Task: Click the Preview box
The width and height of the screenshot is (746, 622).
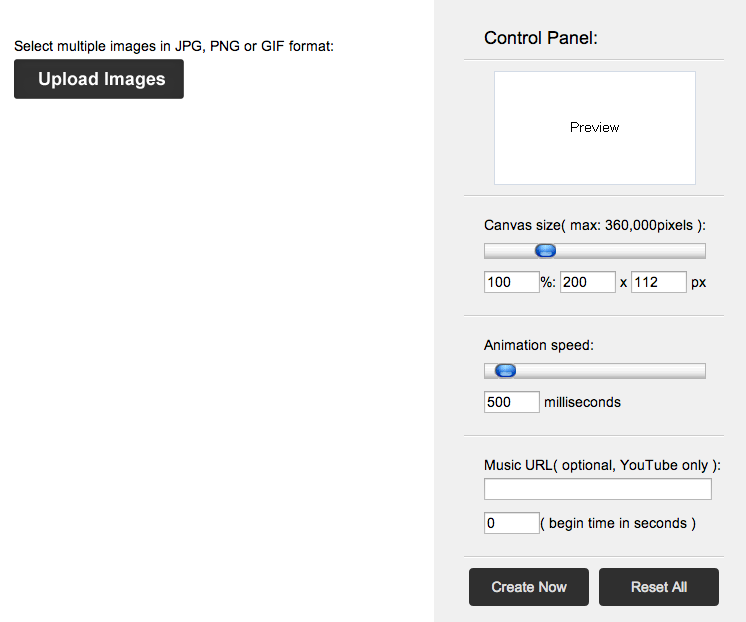Action: coord(595,128)
